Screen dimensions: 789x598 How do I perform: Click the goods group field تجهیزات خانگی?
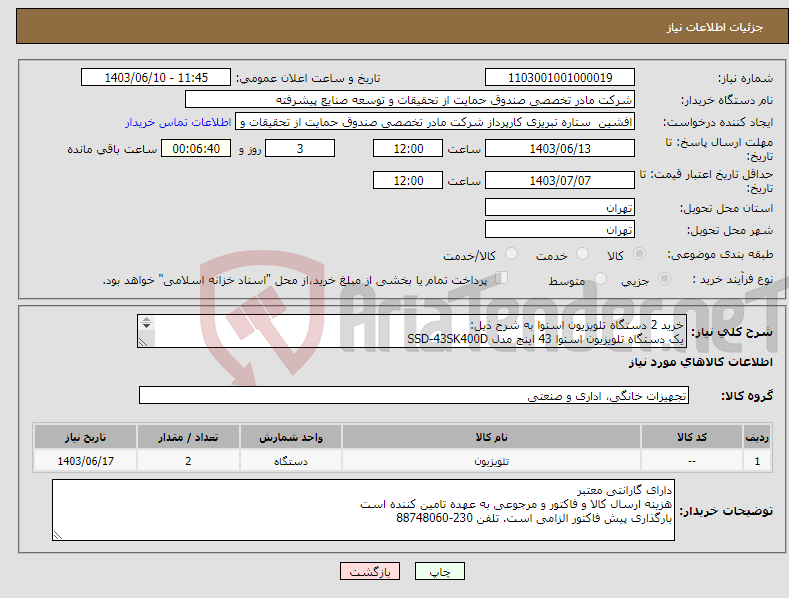coord(414,395)
